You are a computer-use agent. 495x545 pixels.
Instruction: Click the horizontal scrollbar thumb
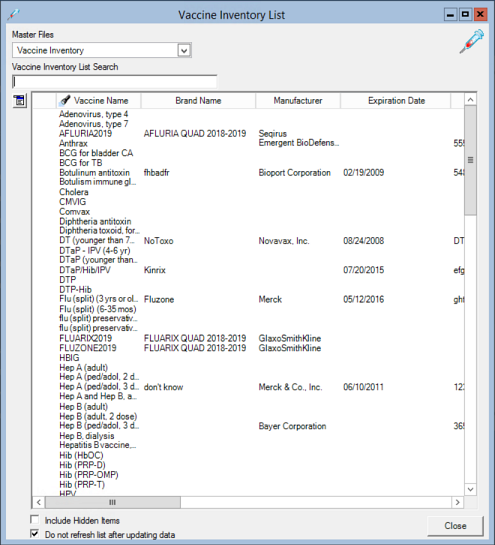click(113, 502)
